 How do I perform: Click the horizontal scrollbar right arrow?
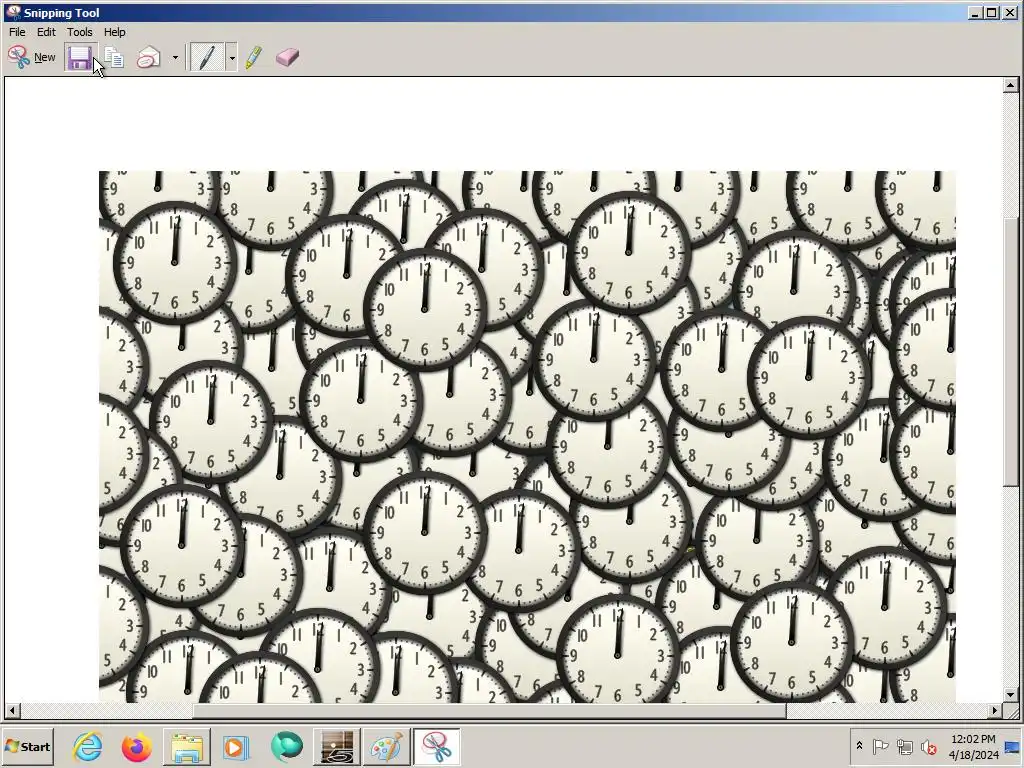[x=995, y=710]
